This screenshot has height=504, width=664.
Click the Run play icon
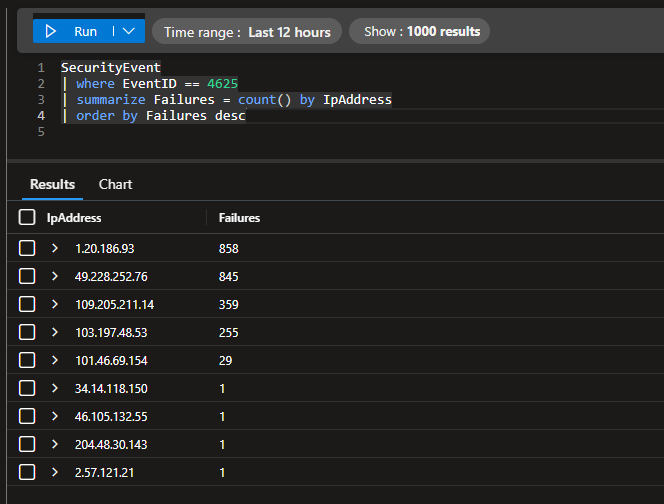pyautogui.click(x=51, y=32)
